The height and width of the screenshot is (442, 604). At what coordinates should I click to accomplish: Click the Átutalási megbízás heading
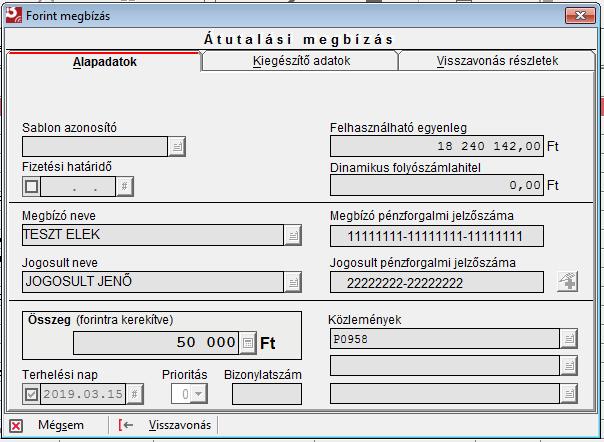point(299,39)
